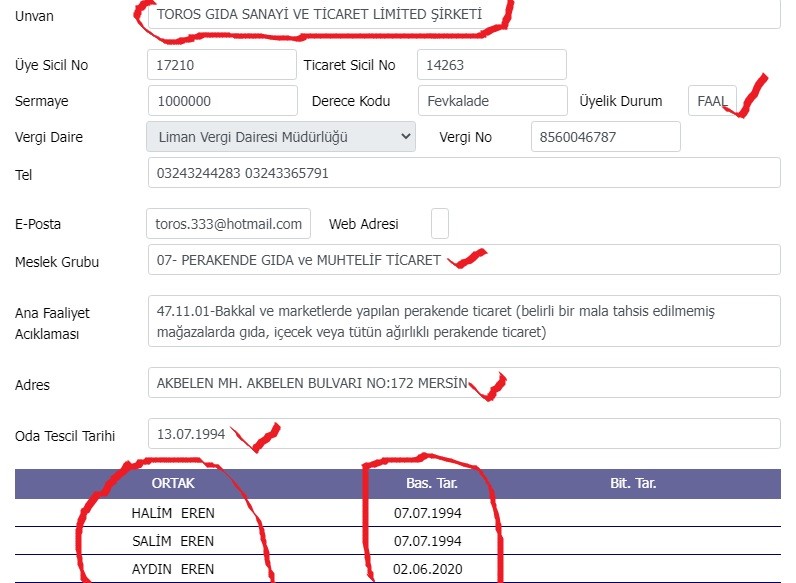The height and width of the screenshot is (583, 796).
Task: Focus the Sermaye input box
Action: pos(222,101)
